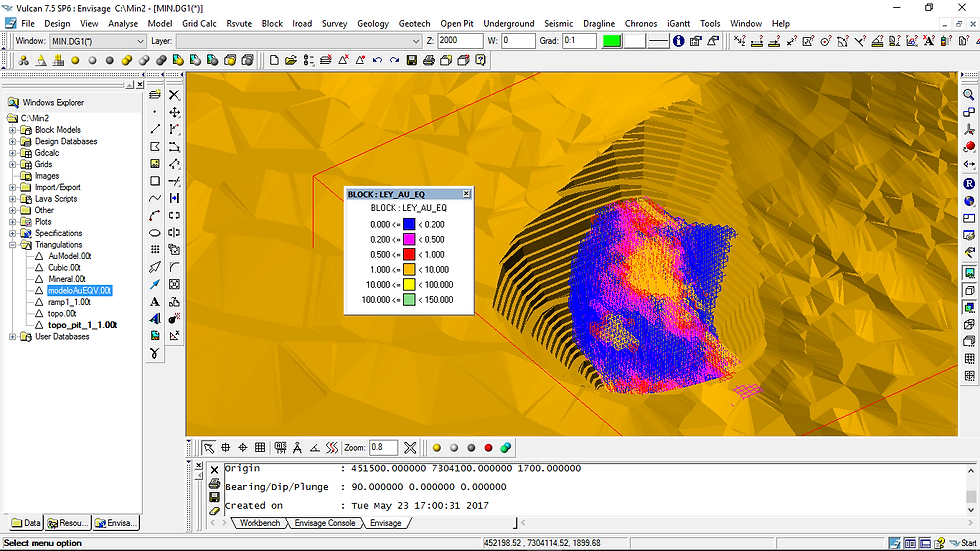Select the Create Point tool

tap(155, 112)
